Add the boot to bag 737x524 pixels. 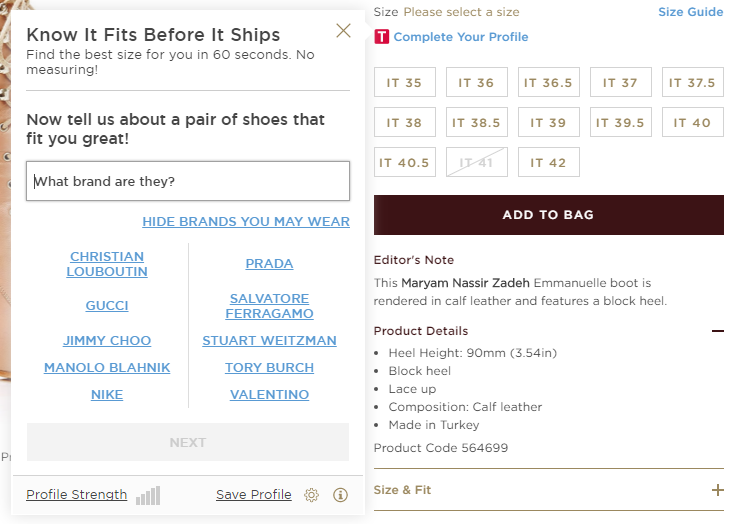548,215
